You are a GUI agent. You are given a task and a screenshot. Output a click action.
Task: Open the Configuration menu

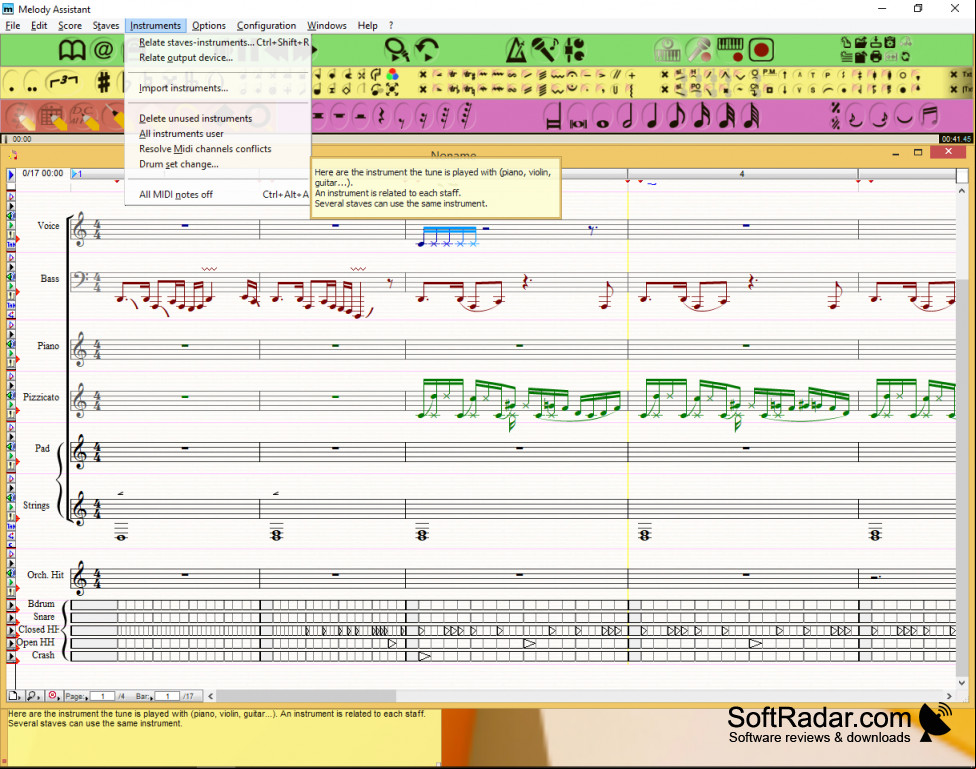coord(266,26)
